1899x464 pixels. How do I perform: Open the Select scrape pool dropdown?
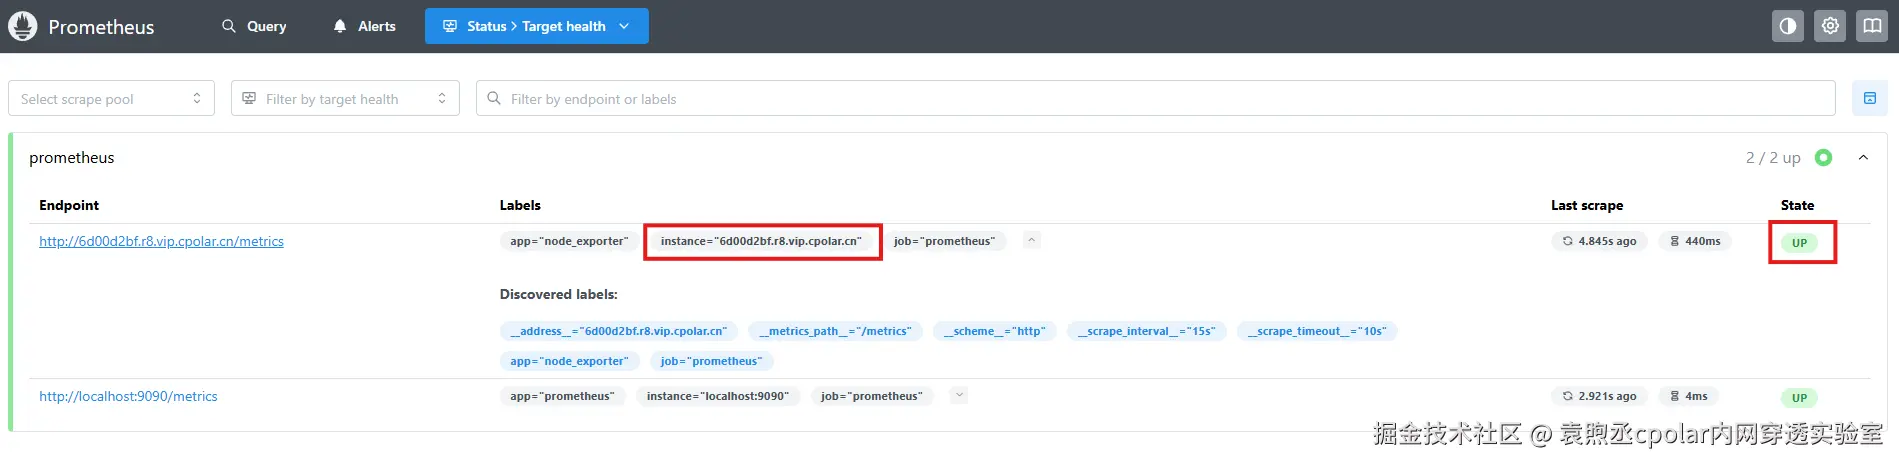pyautogui.click(x=111, y=98)
